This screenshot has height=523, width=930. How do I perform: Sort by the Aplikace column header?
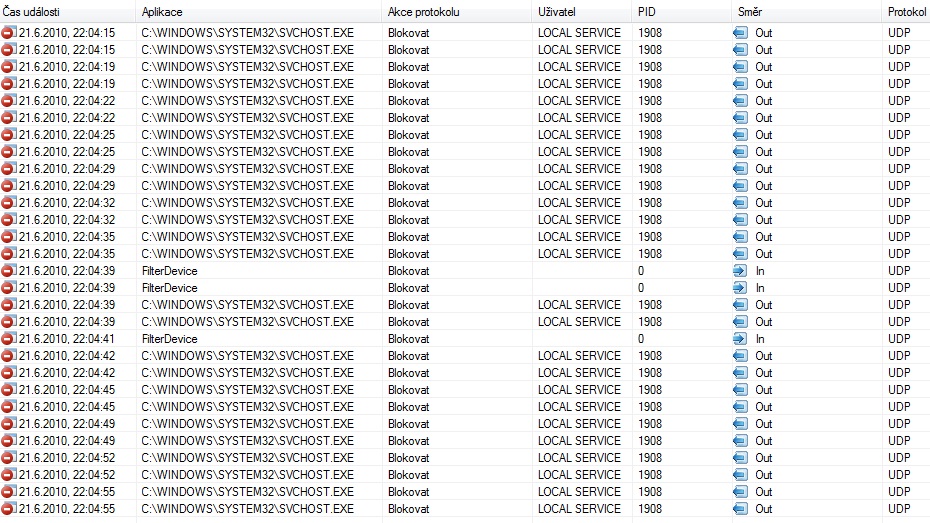tap(163, 11)
